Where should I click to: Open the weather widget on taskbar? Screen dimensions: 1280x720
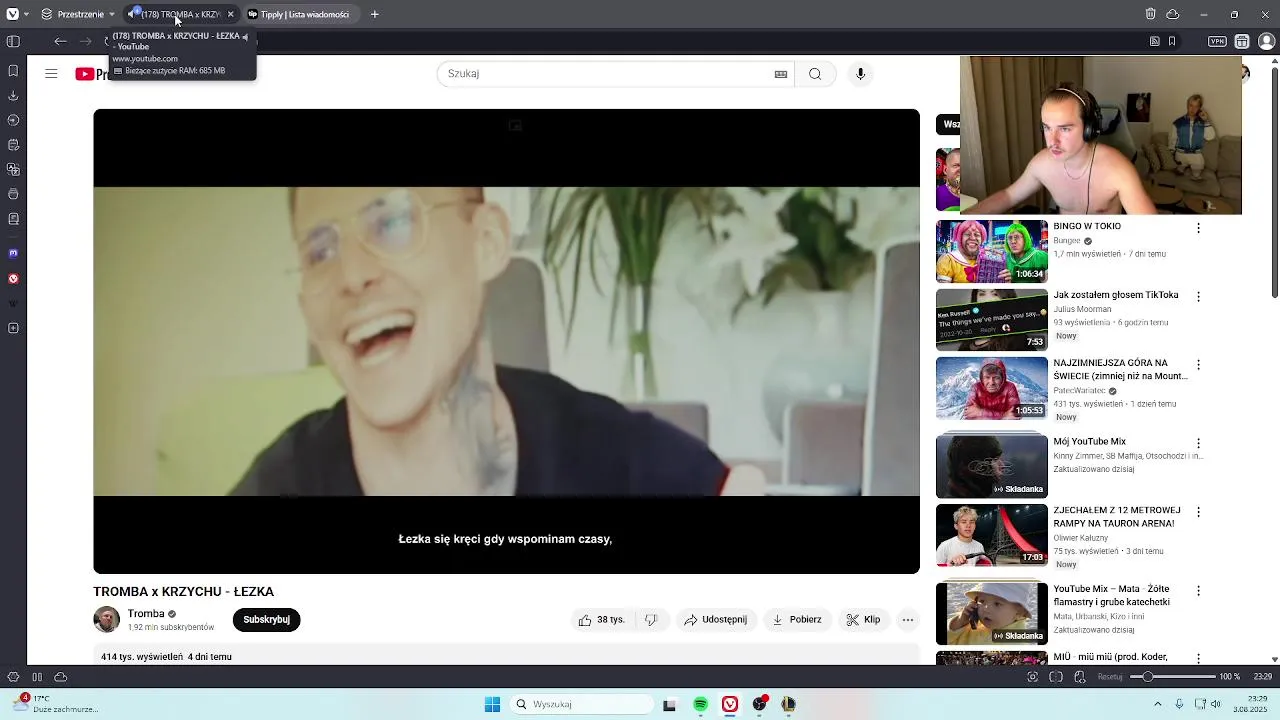pos(55,704)
